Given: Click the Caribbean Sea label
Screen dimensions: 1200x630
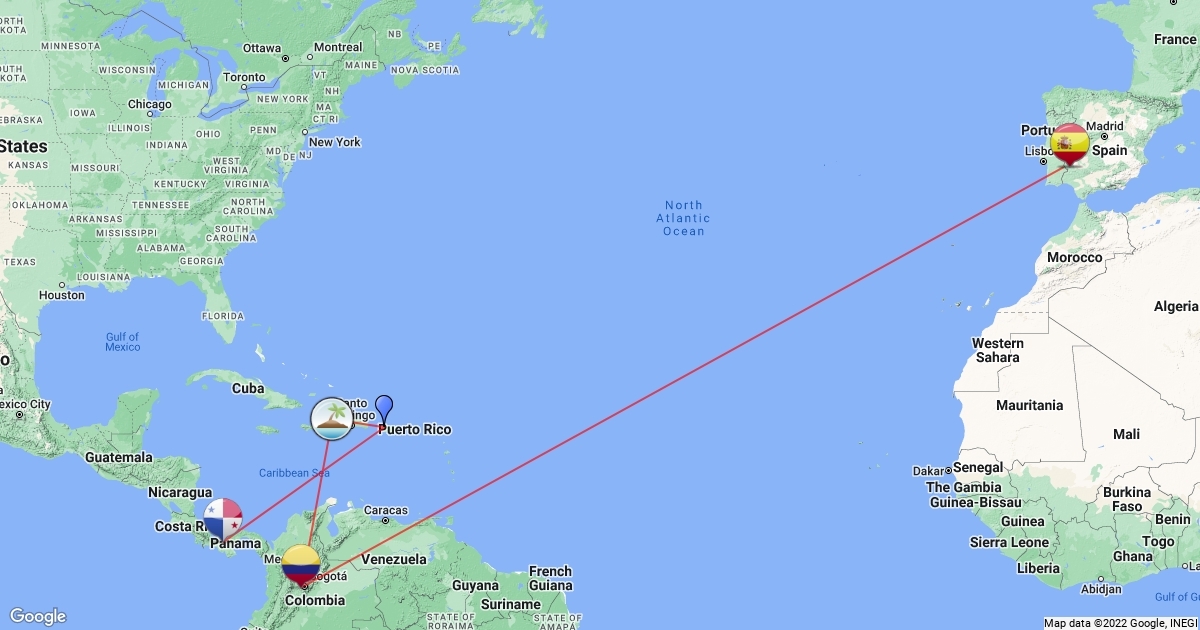Looking at the screenshot, I should pos(294,473).
